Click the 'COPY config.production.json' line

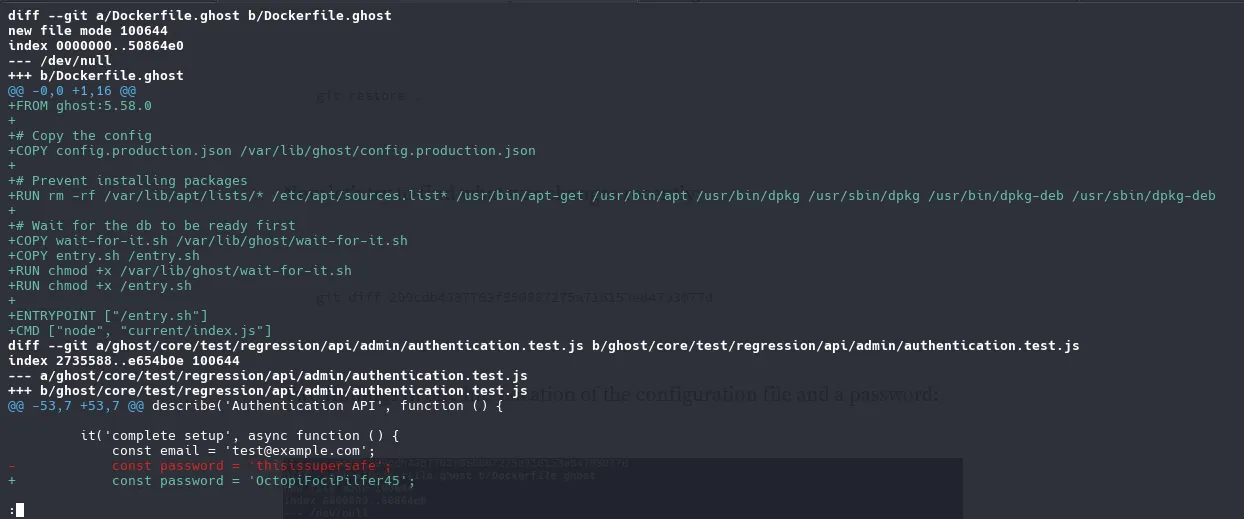(272, 151)
